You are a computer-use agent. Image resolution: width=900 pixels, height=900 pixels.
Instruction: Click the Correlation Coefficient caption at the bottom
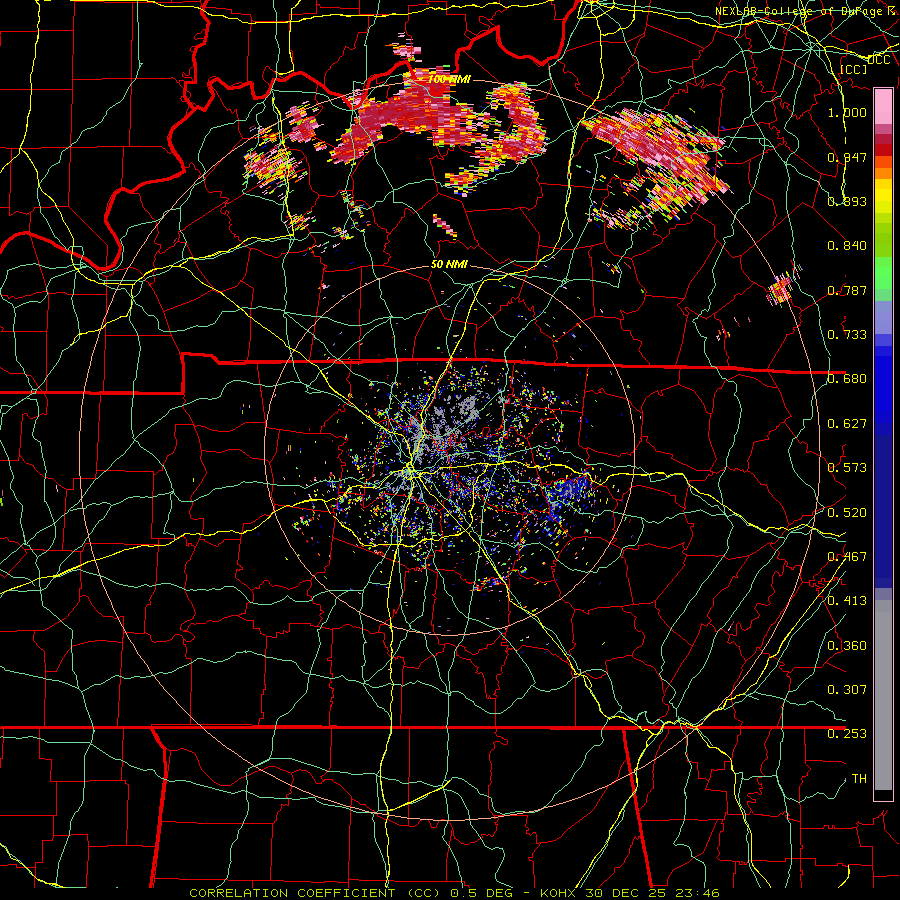click(x=454, y=893)
